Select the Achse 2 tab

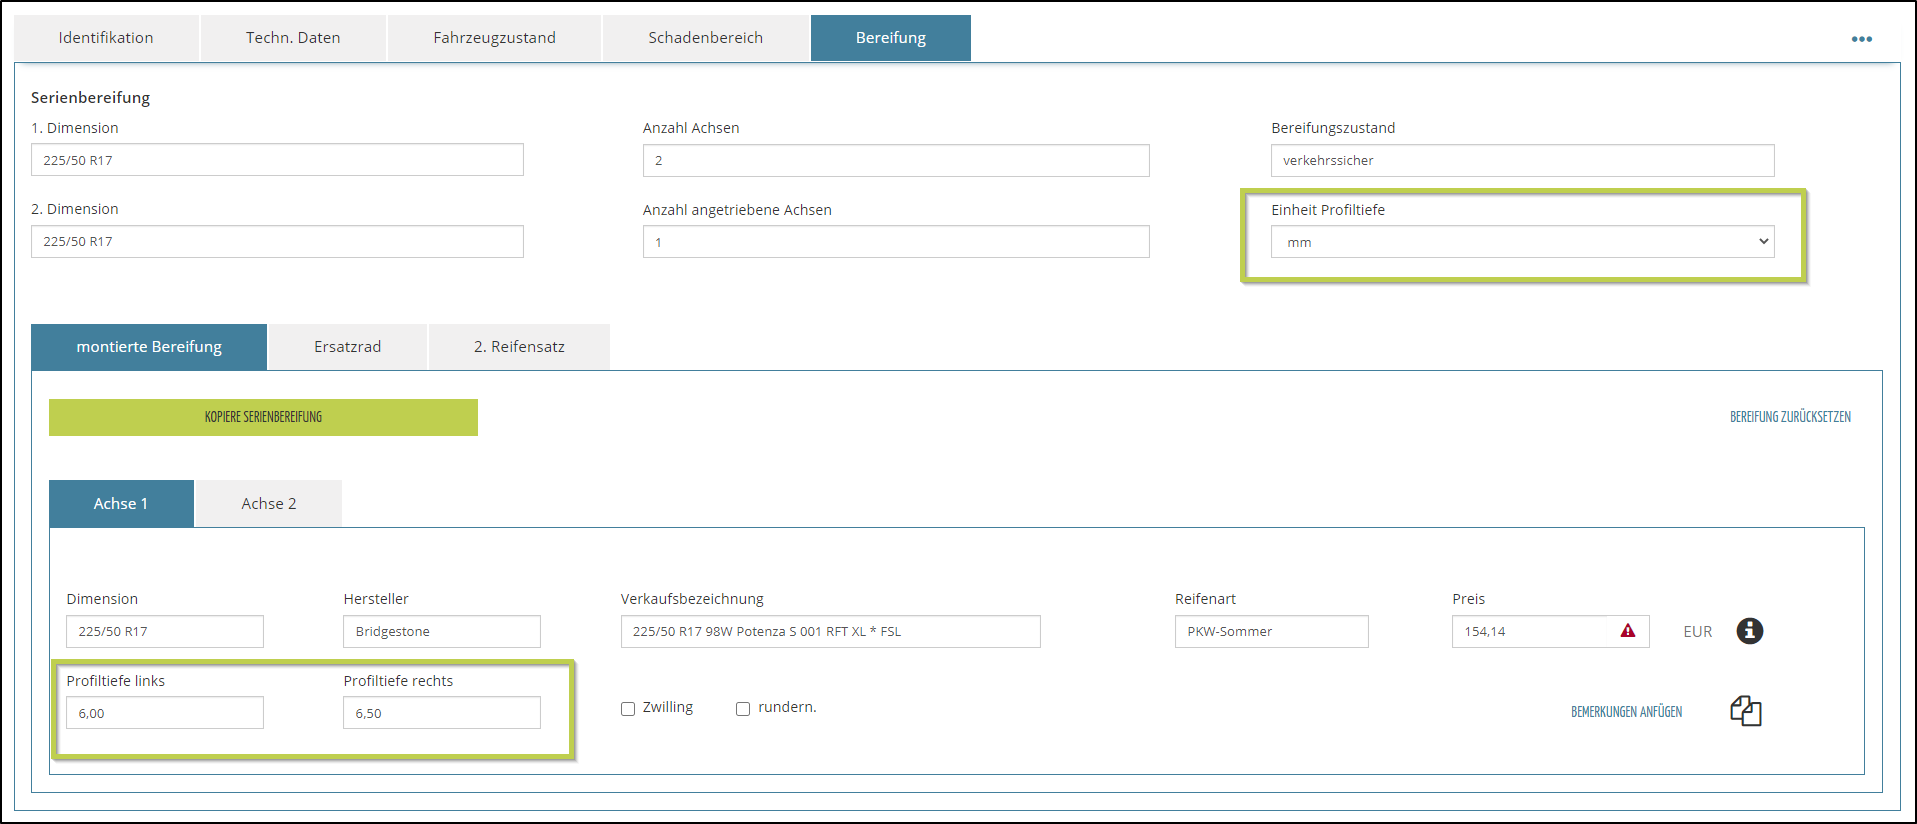(x=268, y=504)
